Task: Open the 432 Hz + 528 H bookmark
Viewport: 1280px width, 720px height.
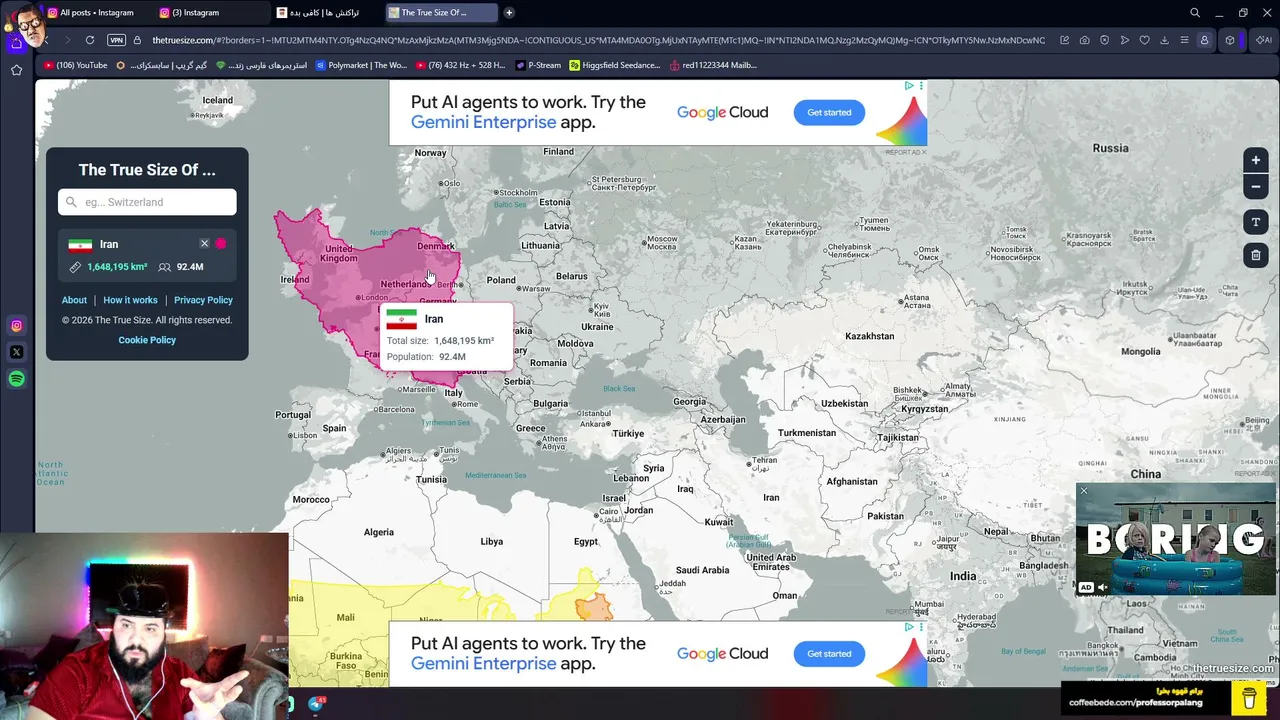Action: (x=460, y=65)
